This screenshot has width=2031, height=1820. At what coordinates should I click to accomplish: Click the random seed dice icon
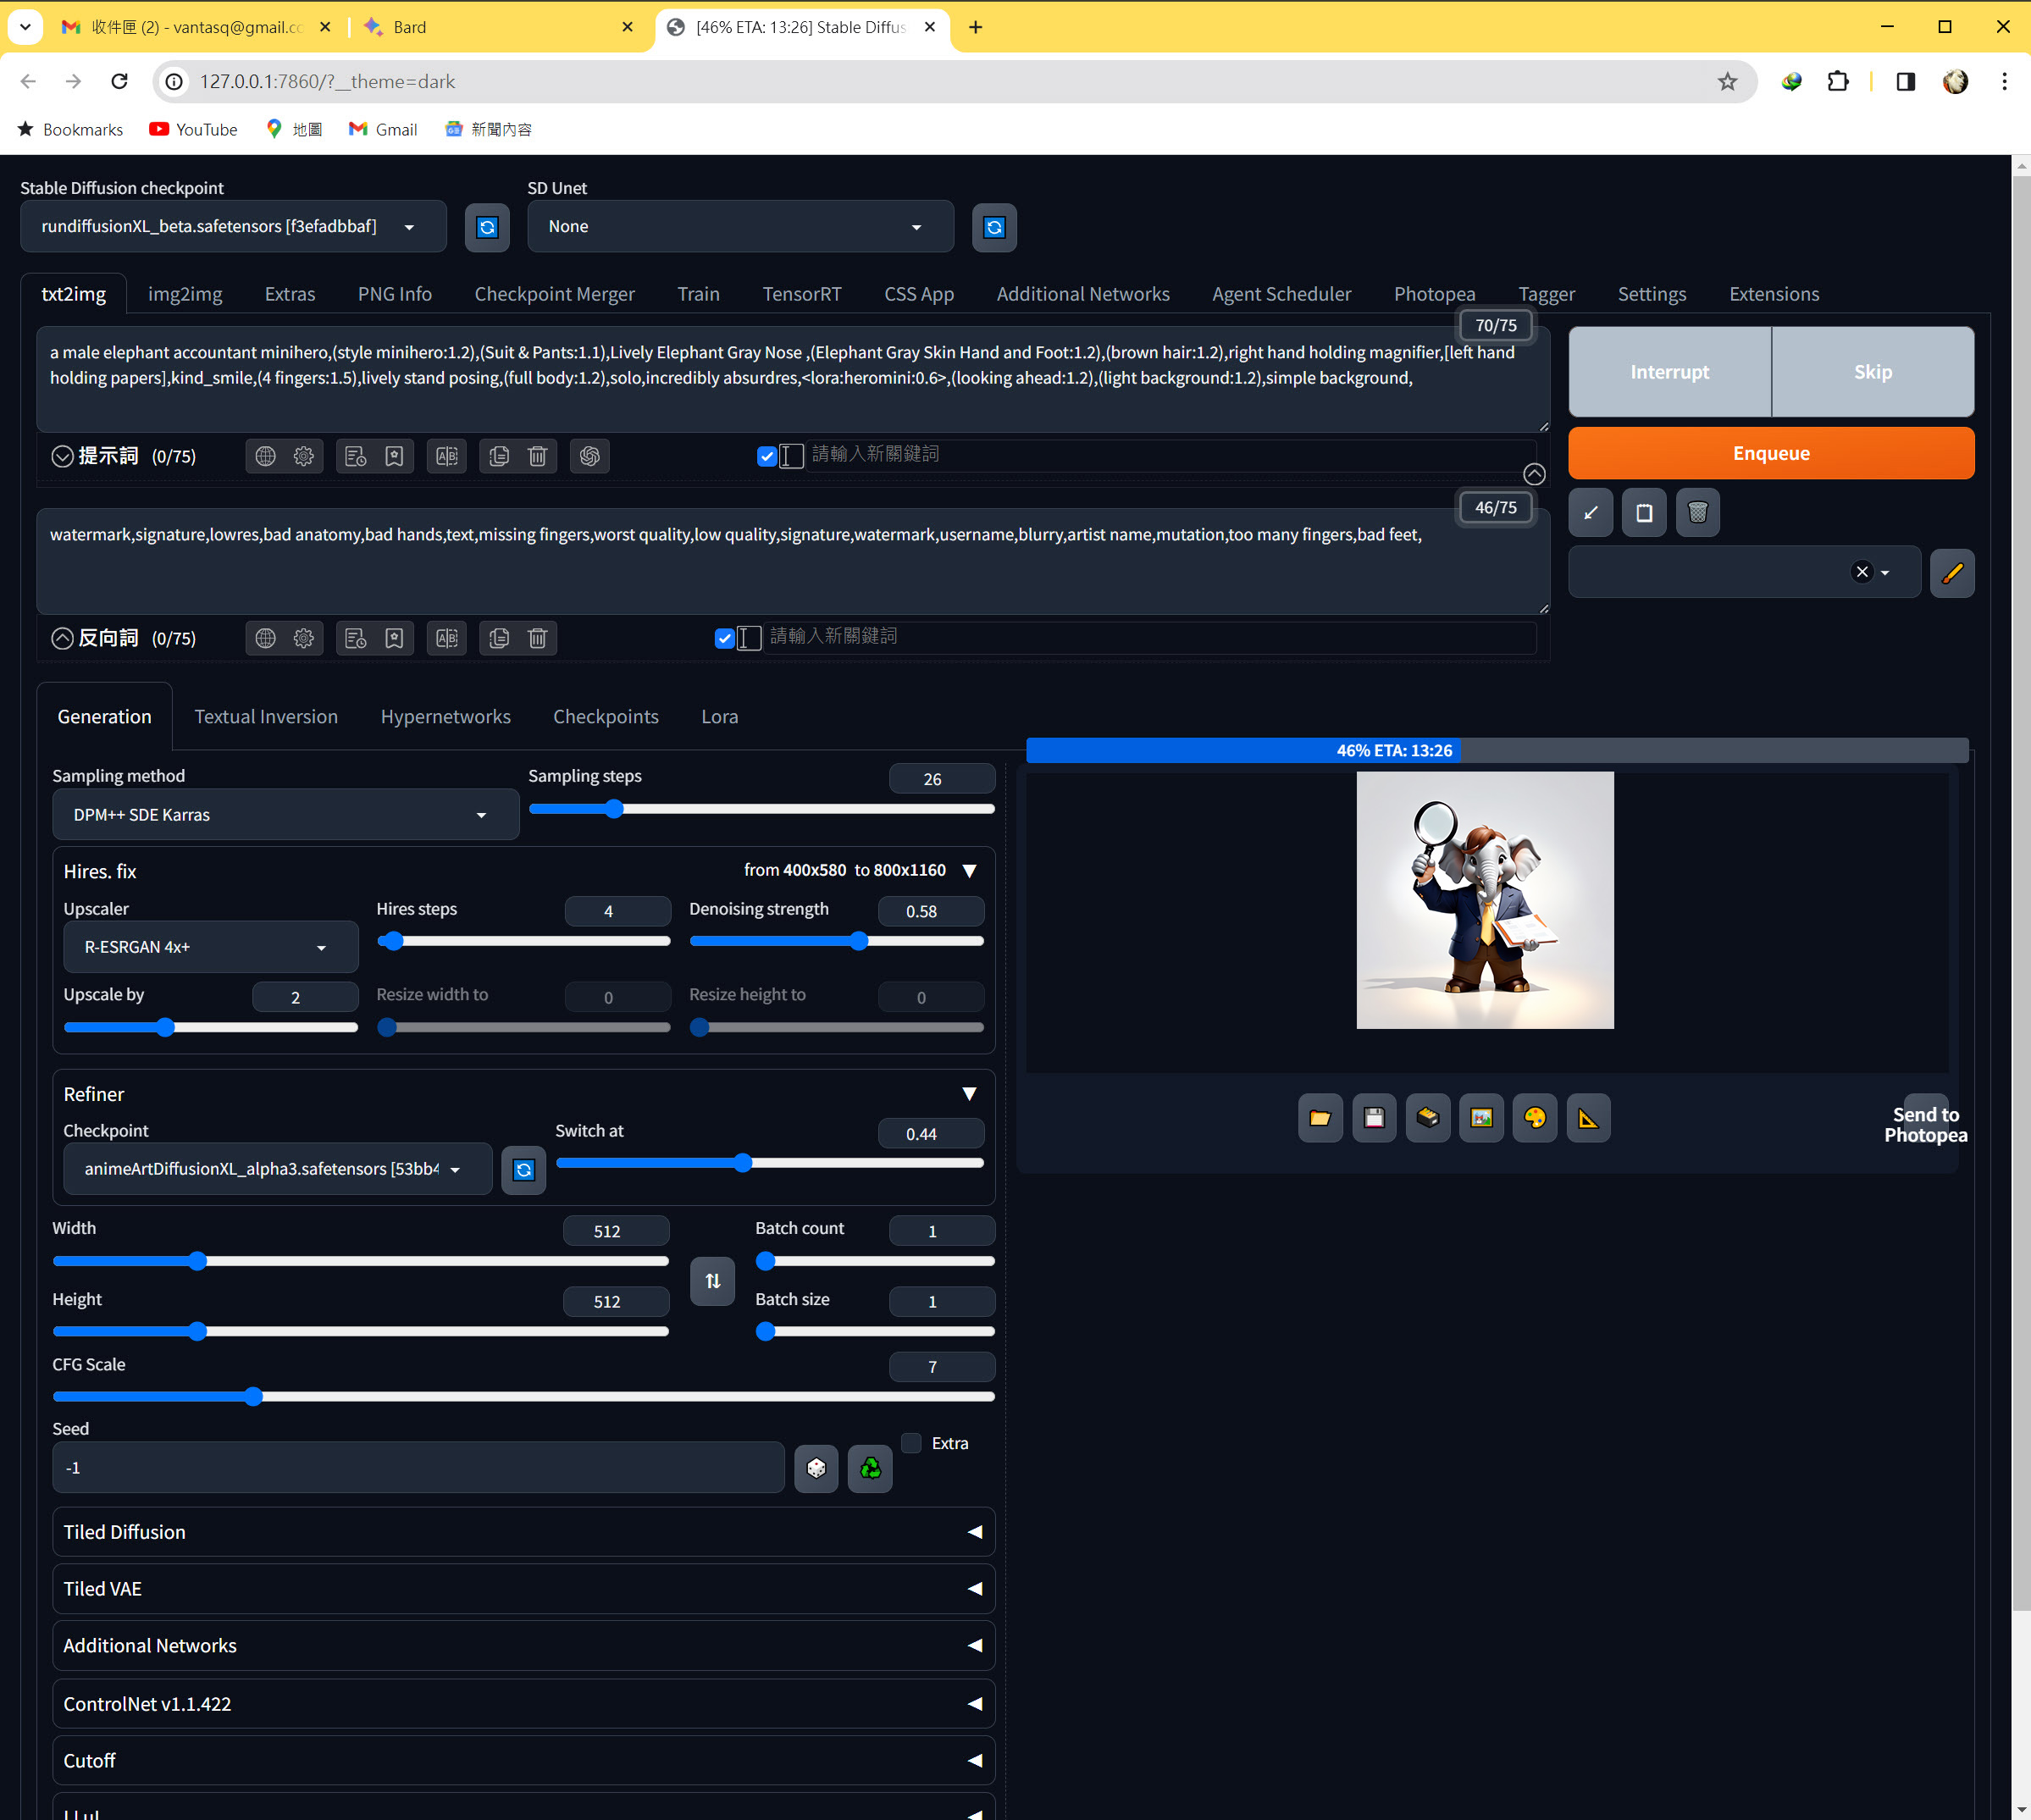(x=816, y=1468)
